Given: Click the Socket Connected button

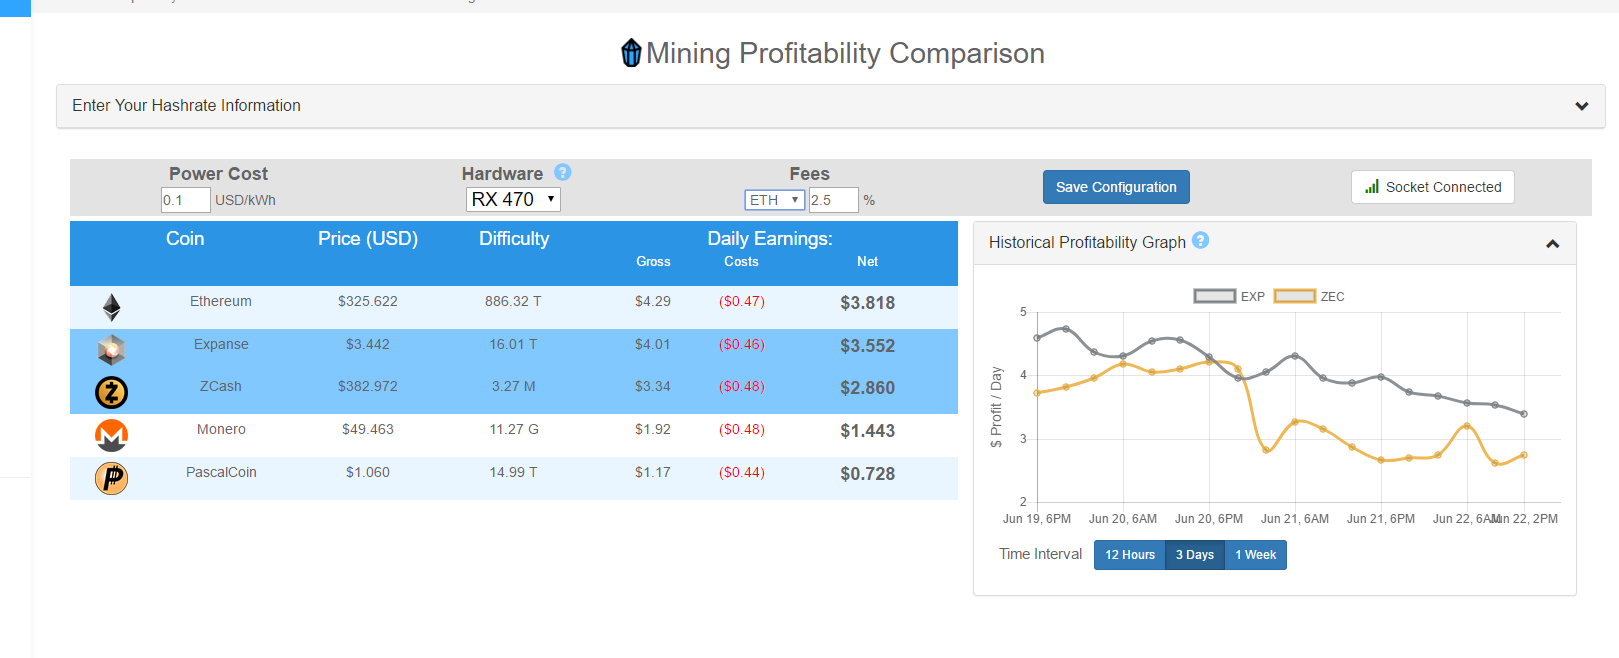Looking at the screenshot, I should (1432, 187).
